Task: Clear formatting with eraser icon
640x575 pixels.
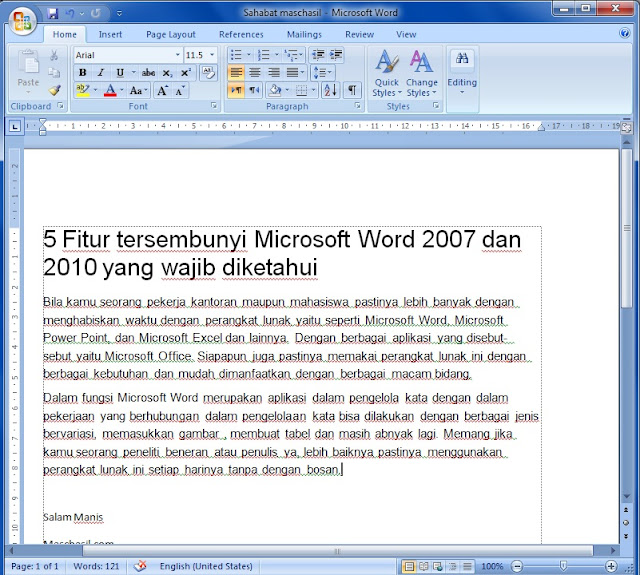Action: click(209, 73)
